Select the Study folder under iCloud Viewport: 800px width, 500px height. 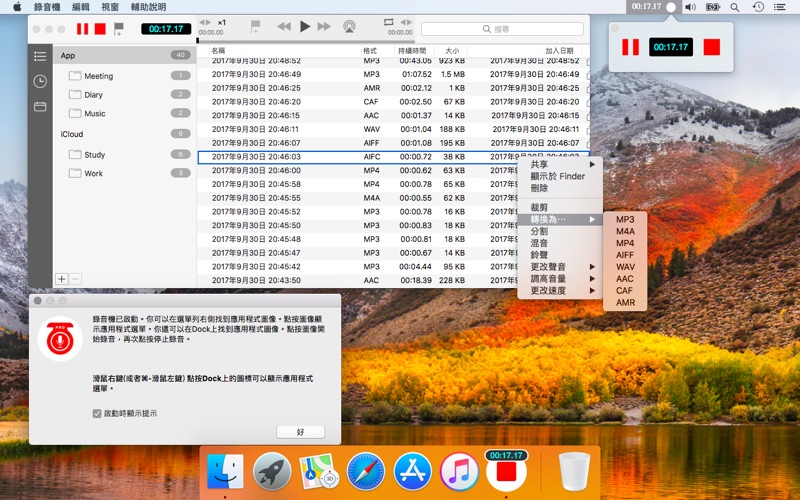pyautogui.click(x=125, y=155)
